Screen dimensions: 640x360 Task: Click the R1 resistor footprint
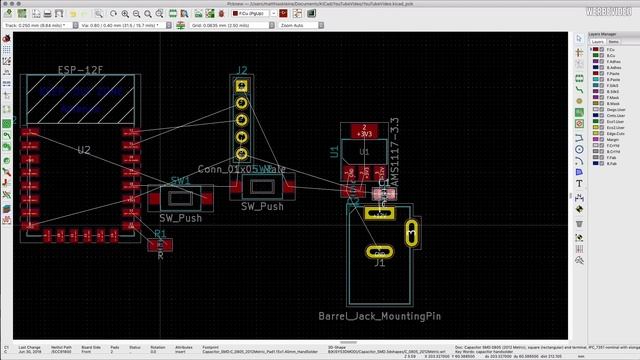(160, 245)
